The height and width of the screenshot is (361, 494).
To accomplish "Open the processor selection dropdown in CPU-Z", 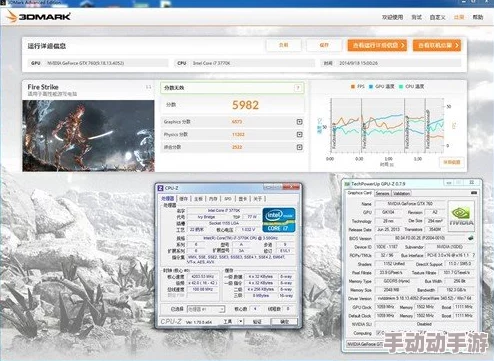I will coord(206,309).
